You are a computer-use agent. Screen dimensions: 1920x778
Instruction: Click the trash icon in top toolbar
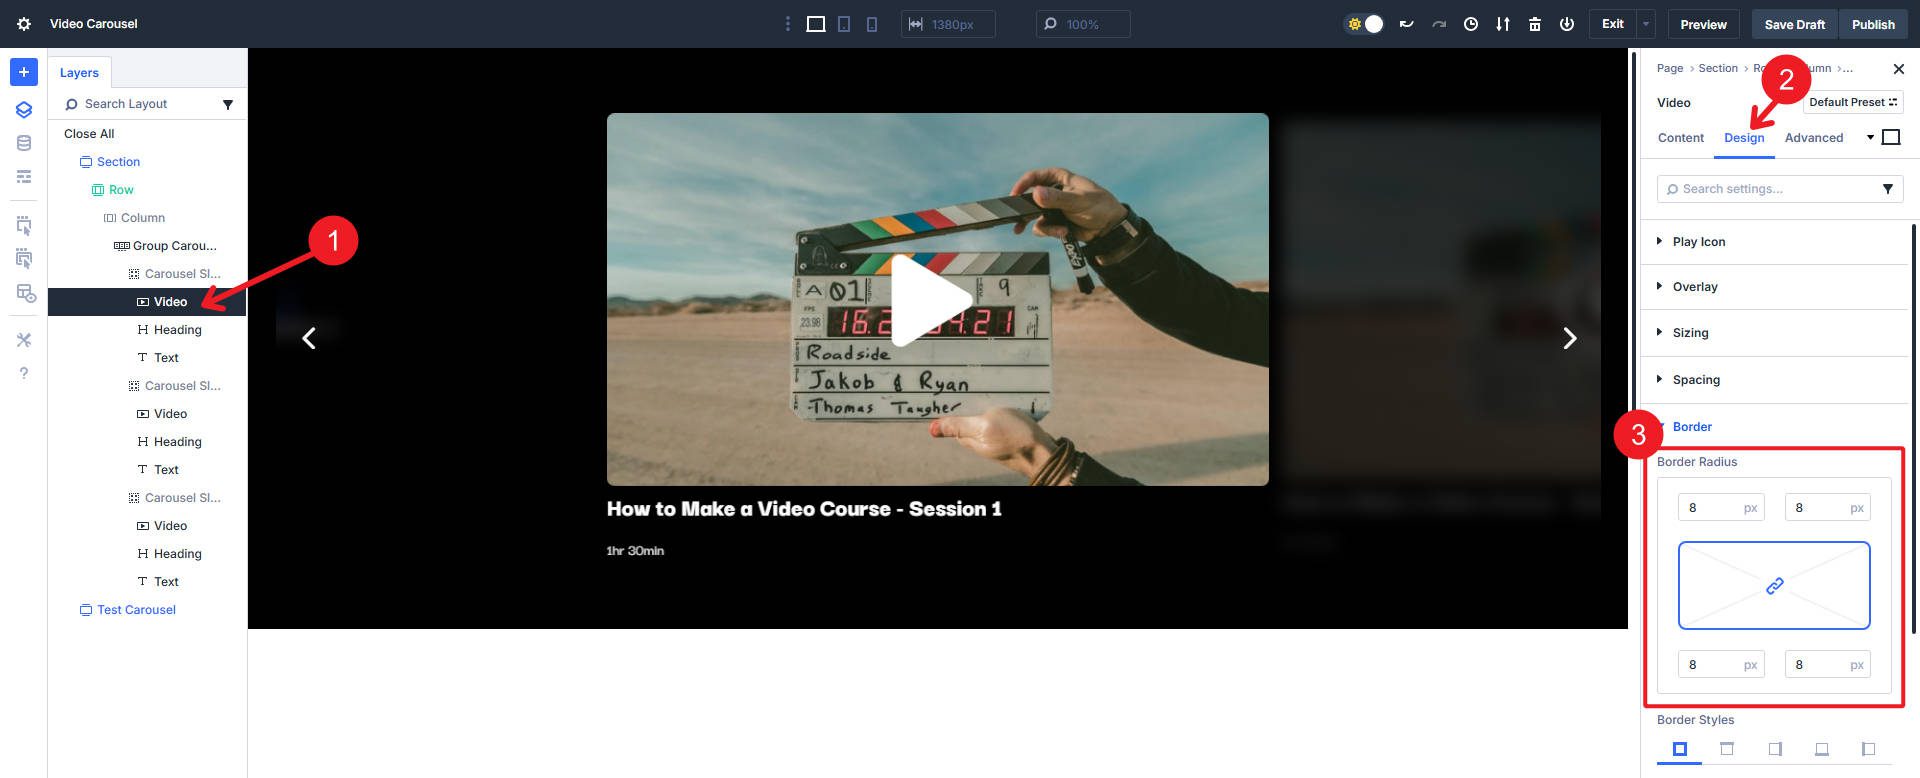coord(1535,24)
